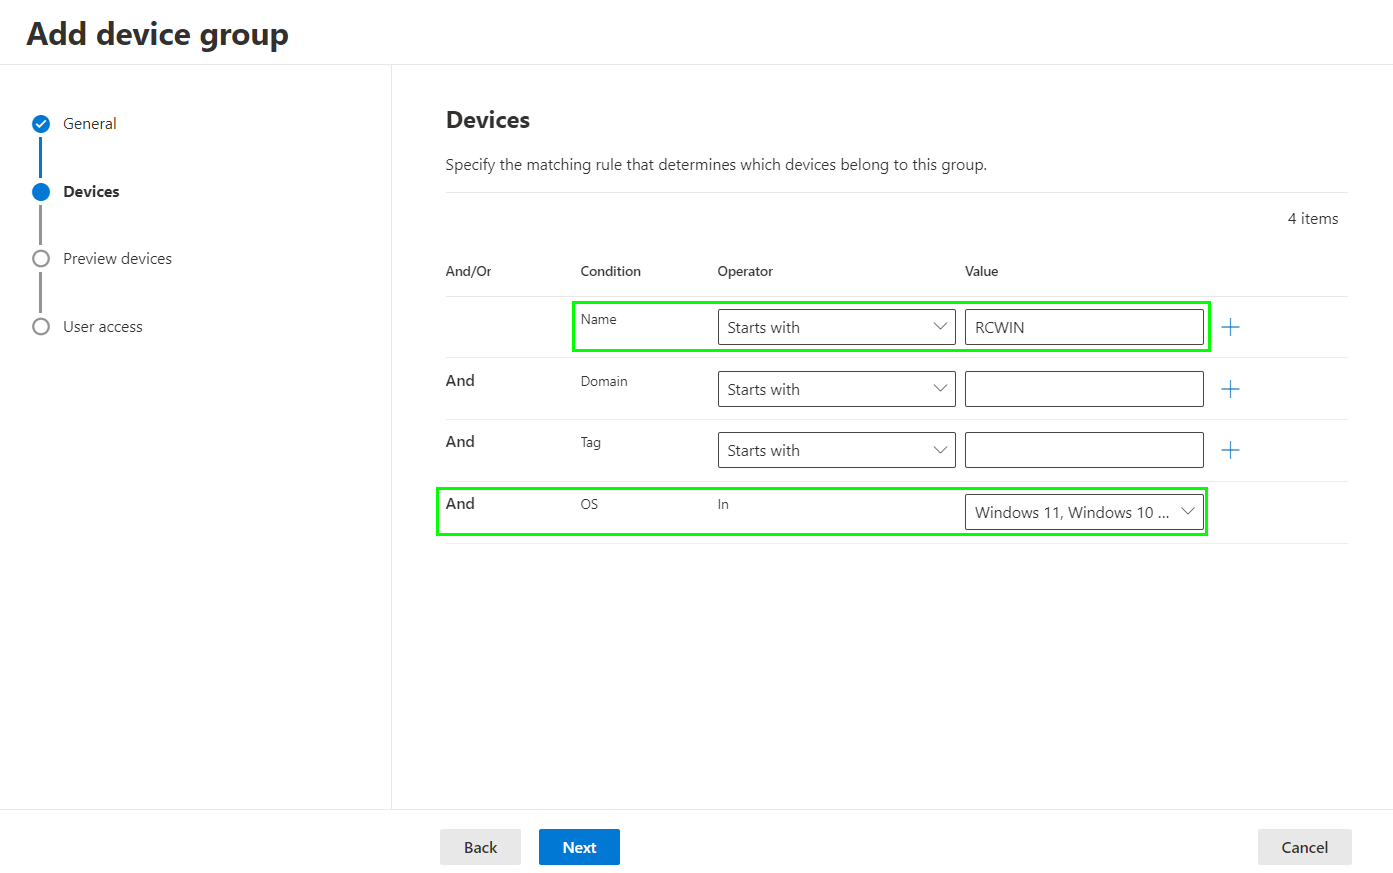Open Tag operator Starts with dropdown
Image resolution: width=1393 pixels, height=873 pixels.
click(836, 450)
